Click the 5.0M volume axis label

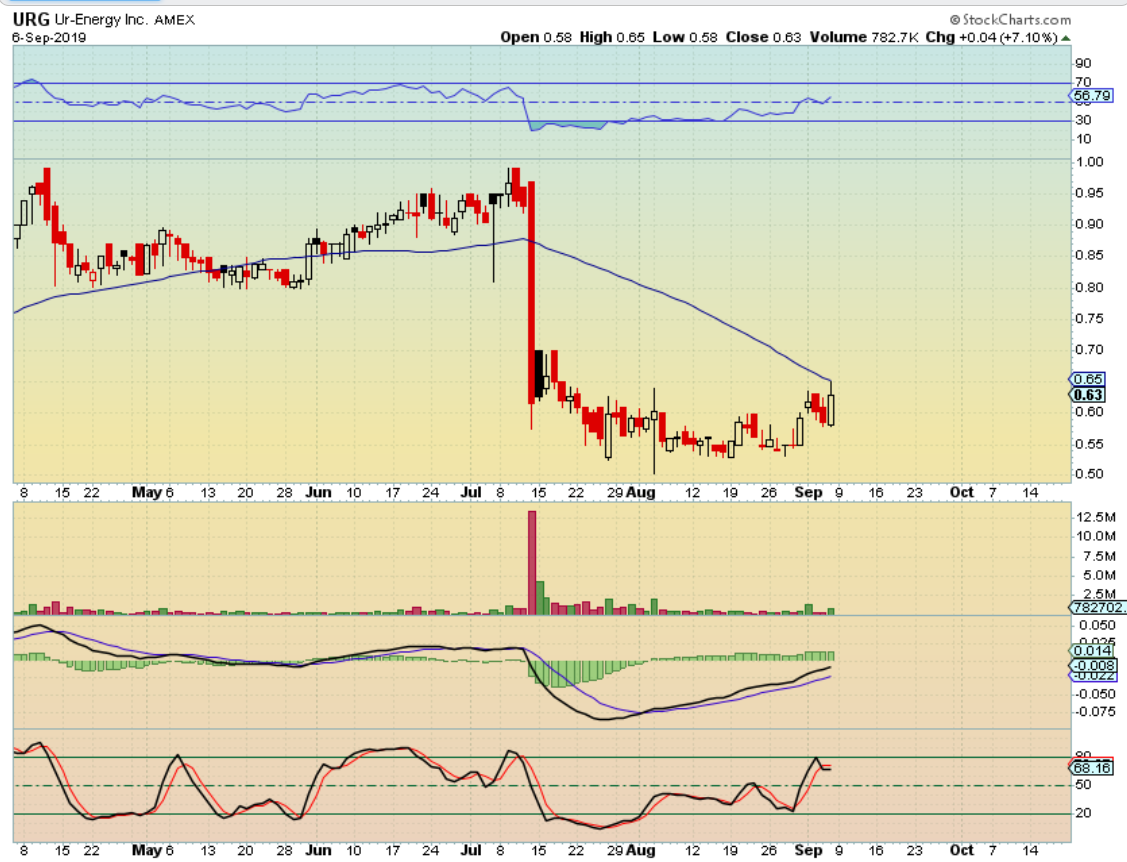pos(1099,575)
